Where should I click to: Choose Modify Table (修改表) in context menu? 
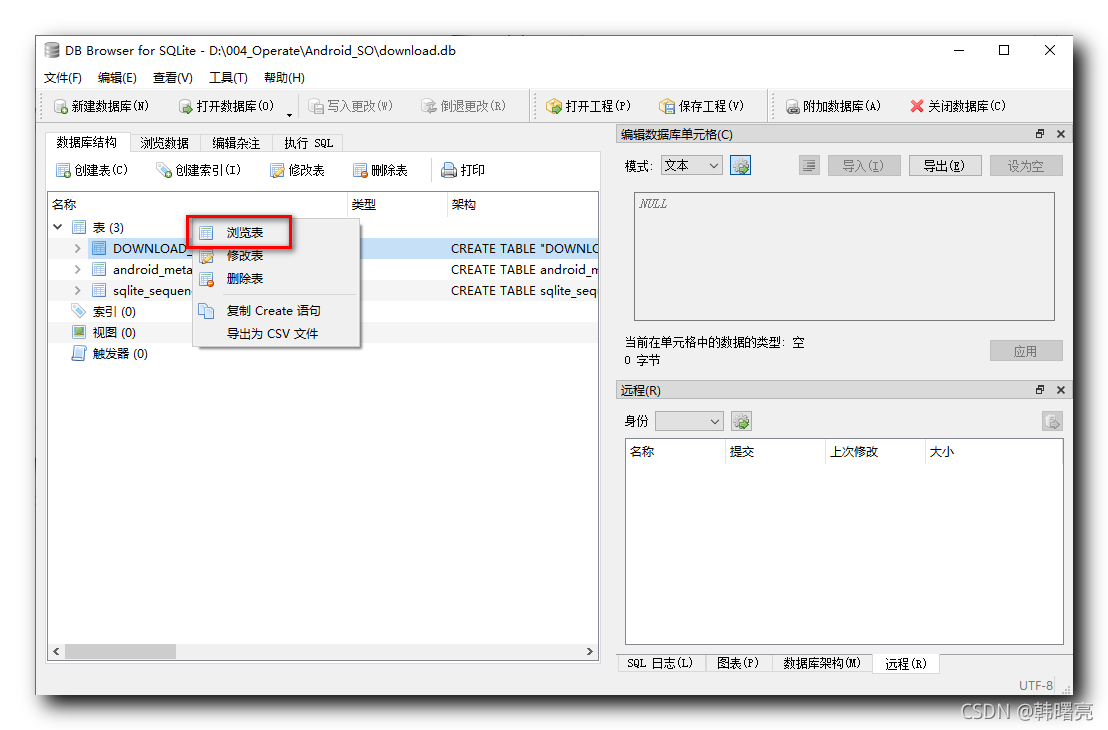276,255
